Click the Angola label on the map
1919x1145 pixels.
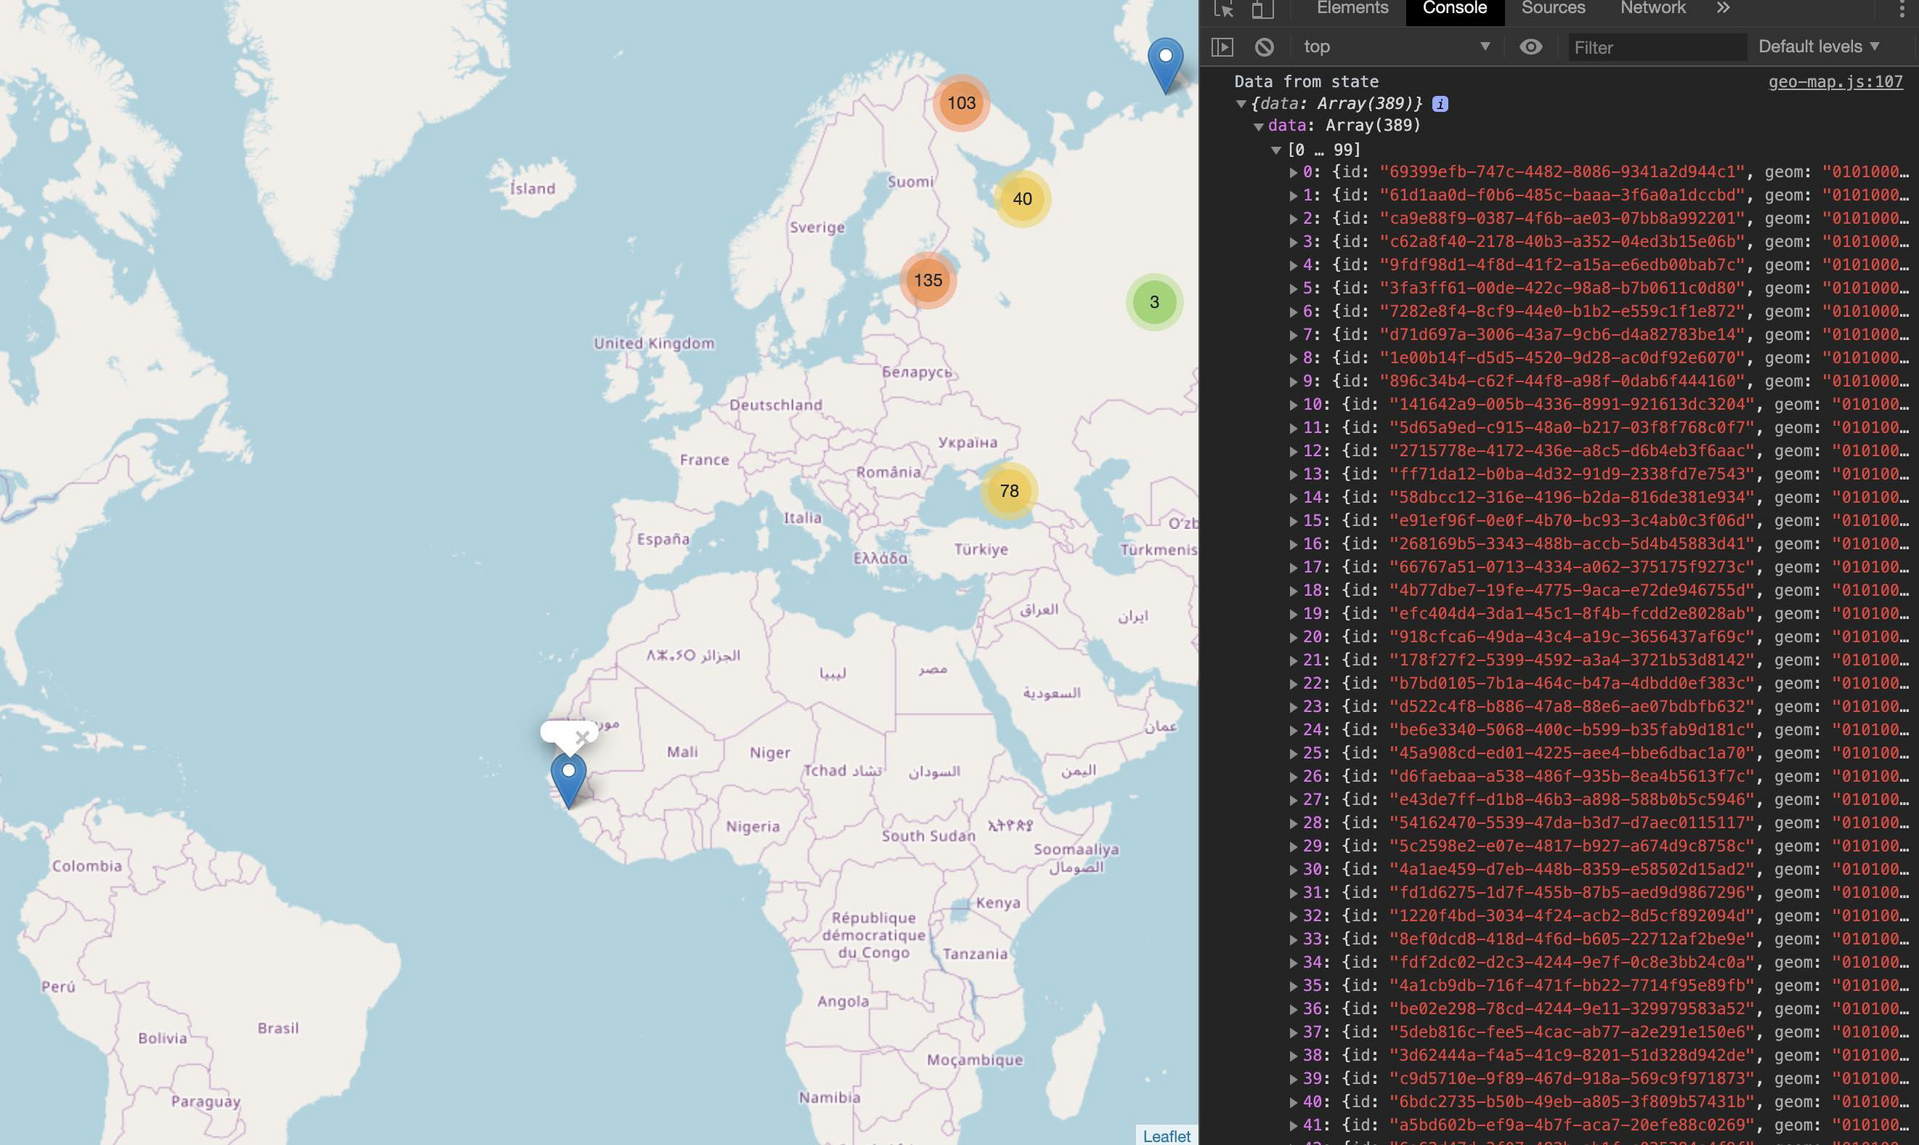[843, 1001]
